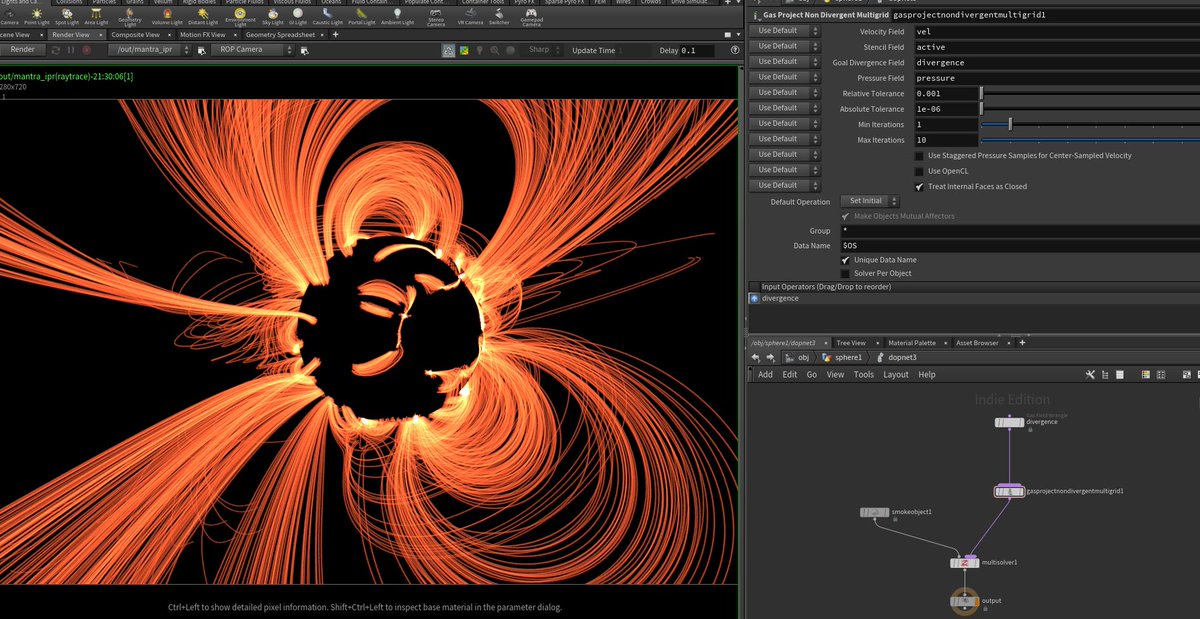Viewport: 1200px width, 619px height.
Task: Toggle Make Objects Mutual Affectors checkbox
Action: coord(845,216)
